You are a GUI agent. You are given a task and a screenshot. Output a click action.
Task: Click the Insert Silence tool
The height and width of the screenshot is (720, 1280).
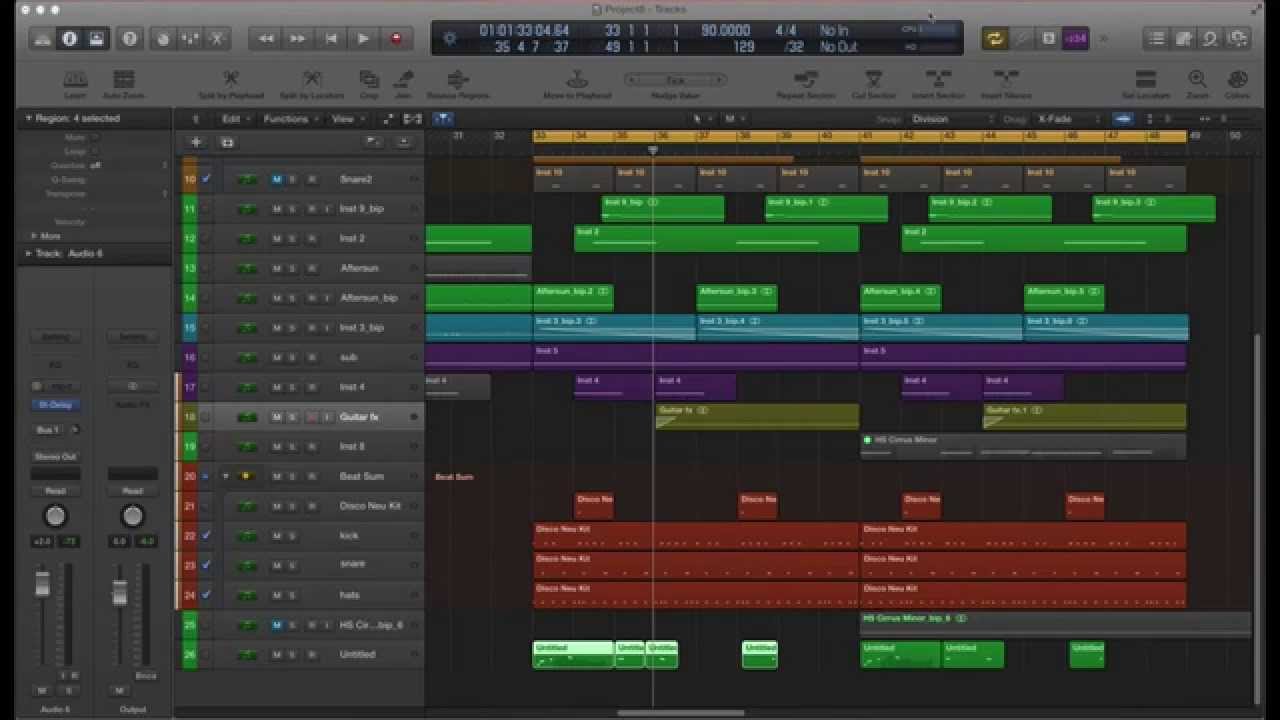(1006, 84)
